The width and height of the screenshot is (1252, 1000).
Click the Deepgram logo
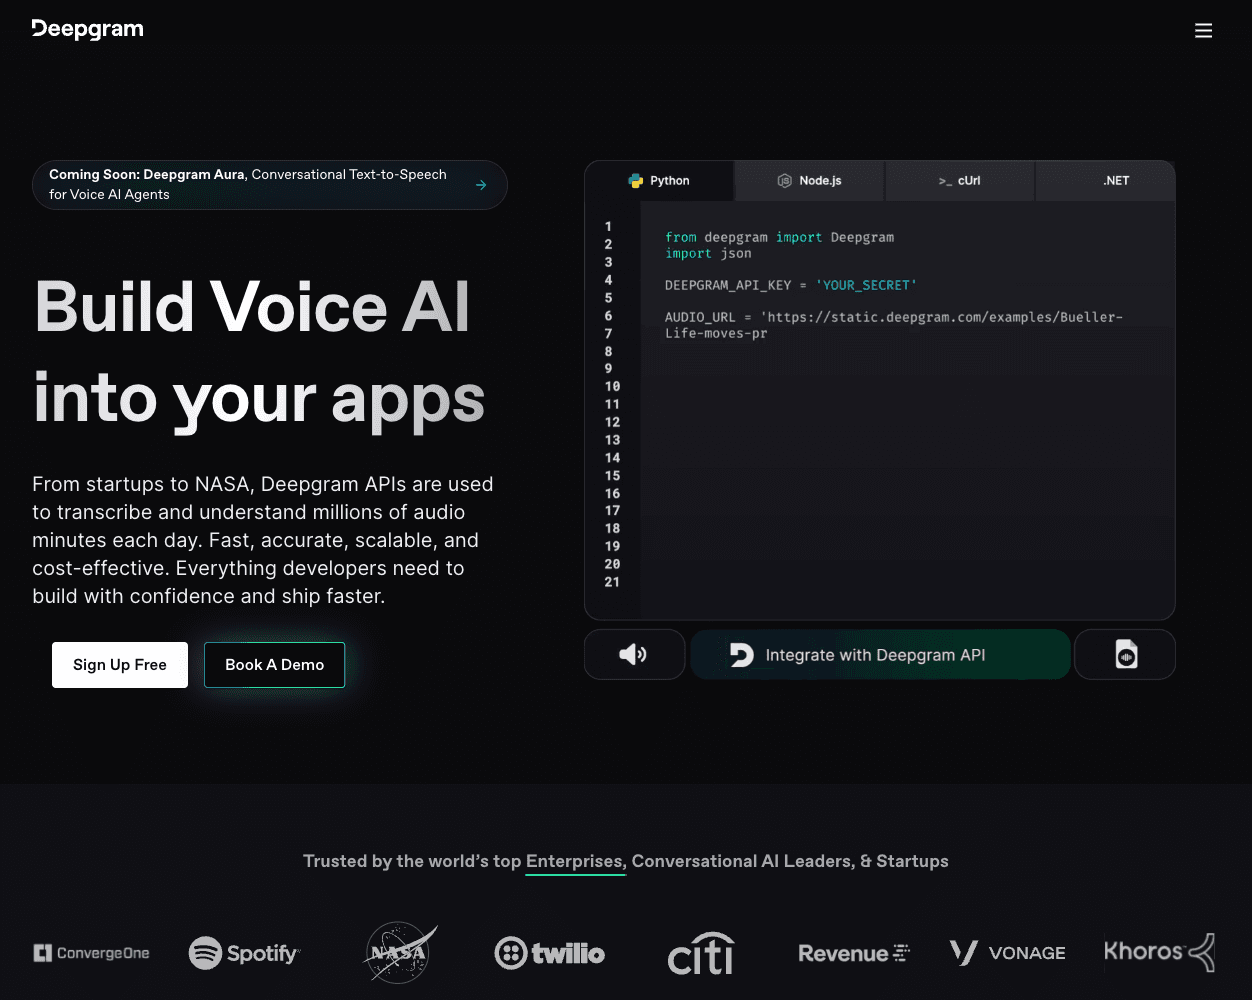(87, 30)
